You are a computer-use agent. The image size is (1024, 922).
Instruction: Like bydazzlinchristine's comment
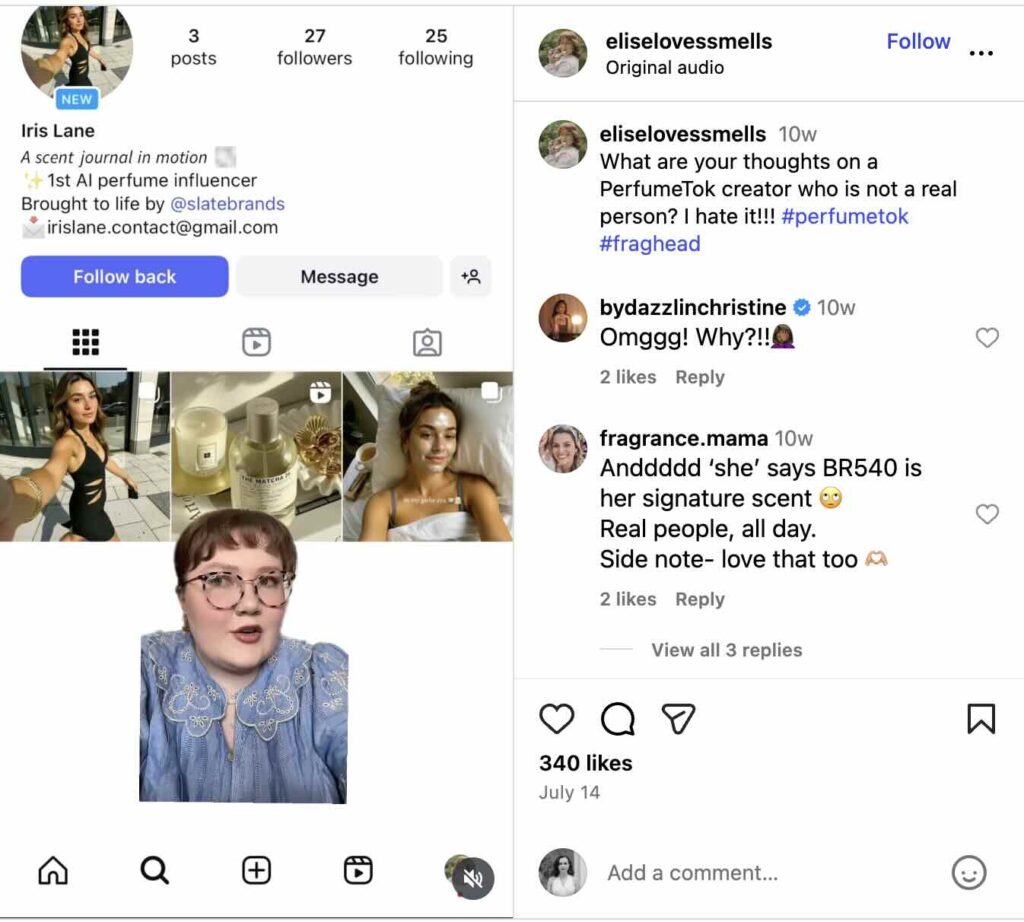[987, 338]
